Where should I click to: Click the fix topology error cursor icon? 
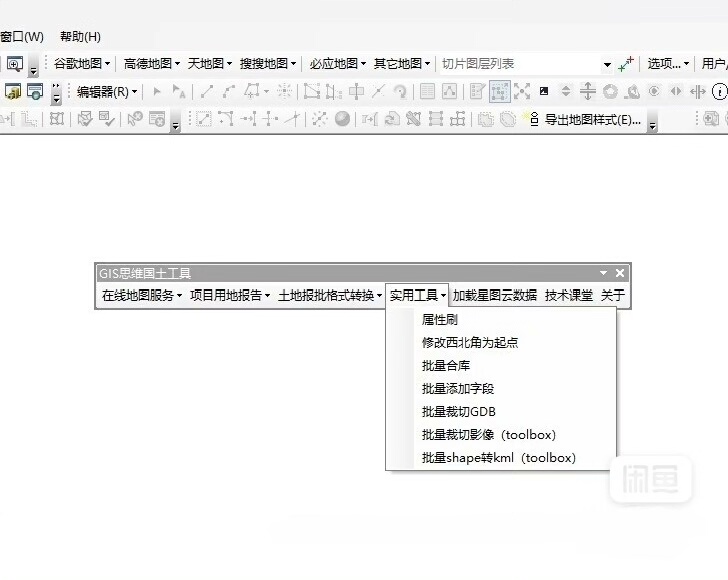[x=135, y=119]
